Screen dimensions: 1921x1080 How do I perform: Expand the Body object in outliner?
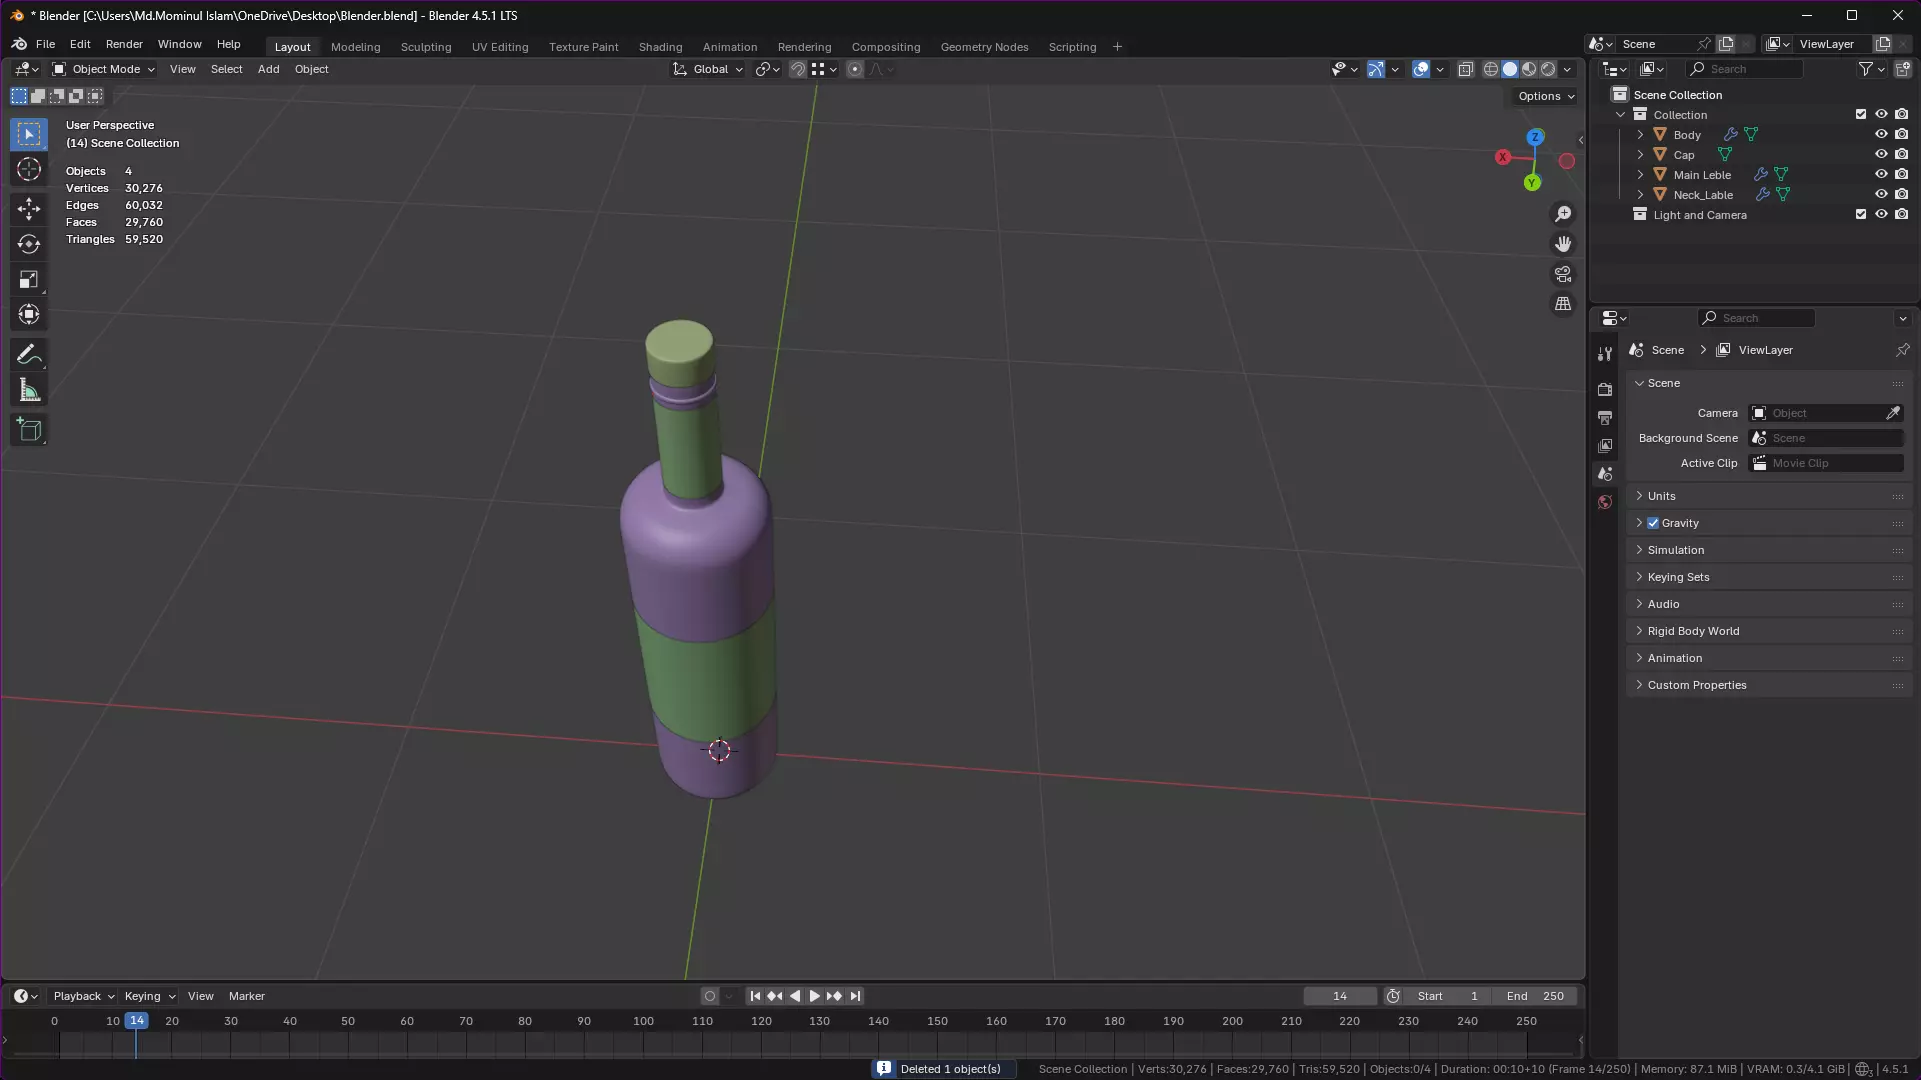click(1640, 135)
